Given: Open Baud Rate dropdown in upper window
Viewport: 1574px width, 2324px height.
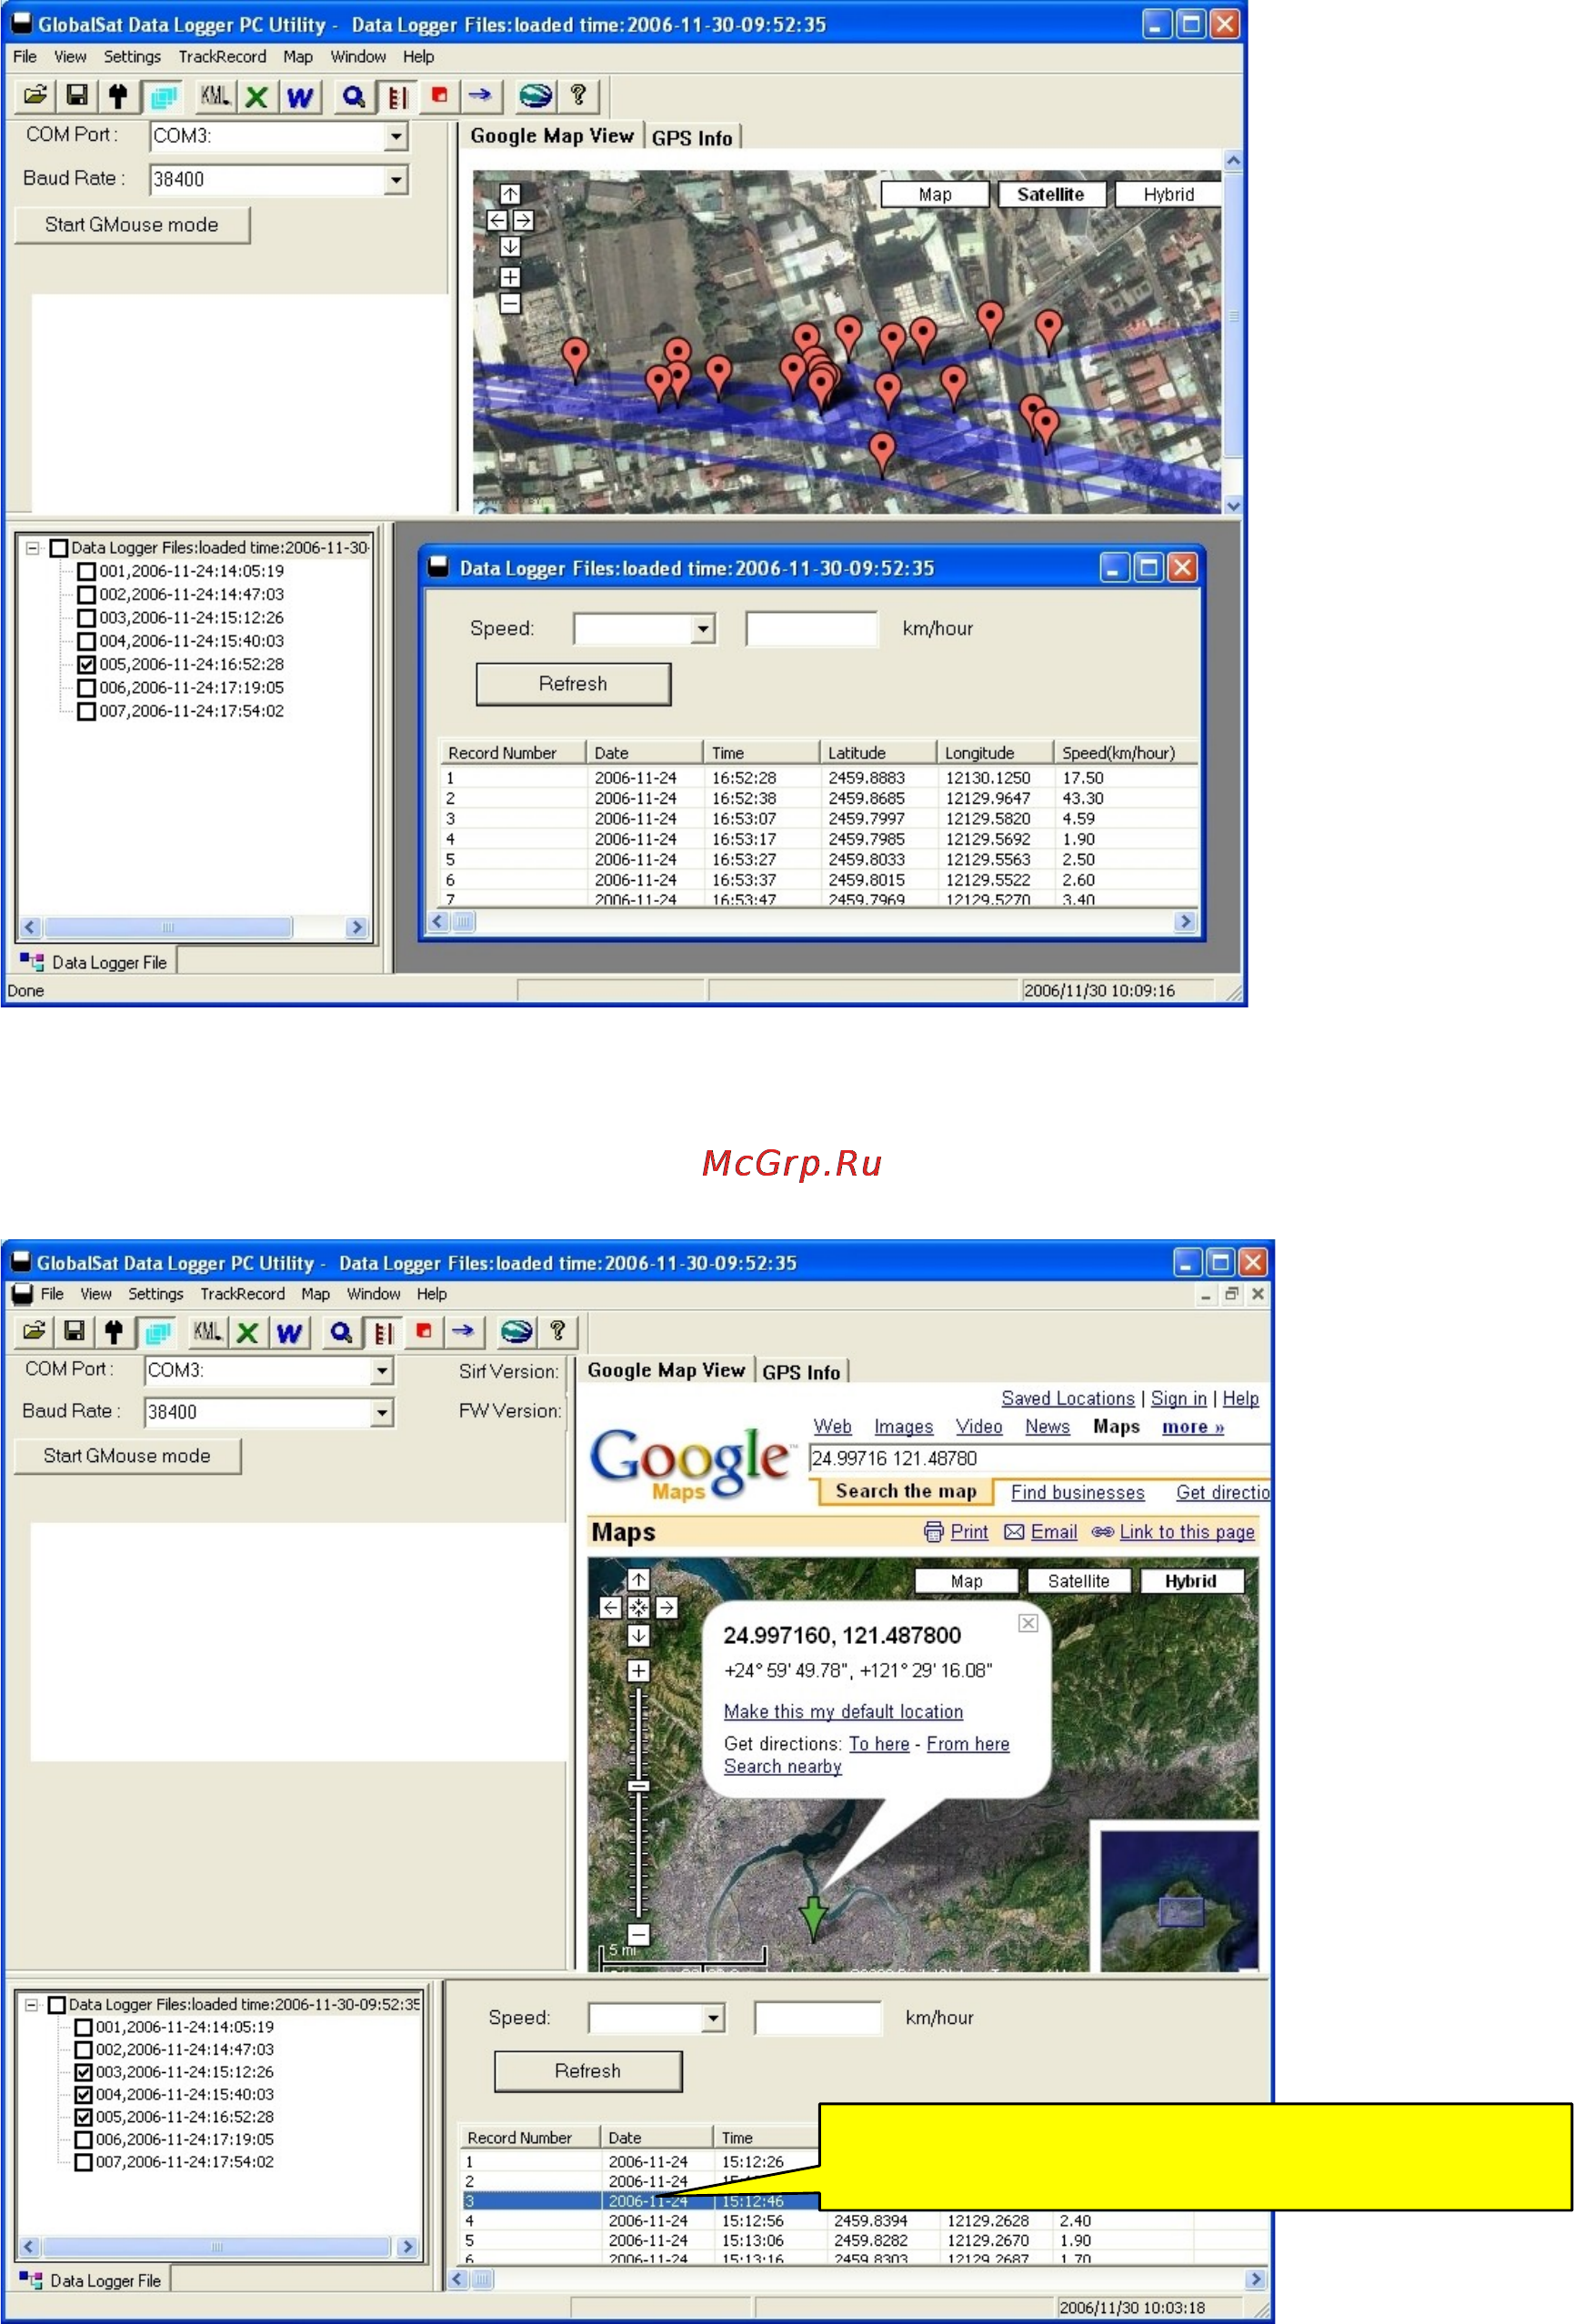Looking at the screenshot, I should tap(397, 180).
